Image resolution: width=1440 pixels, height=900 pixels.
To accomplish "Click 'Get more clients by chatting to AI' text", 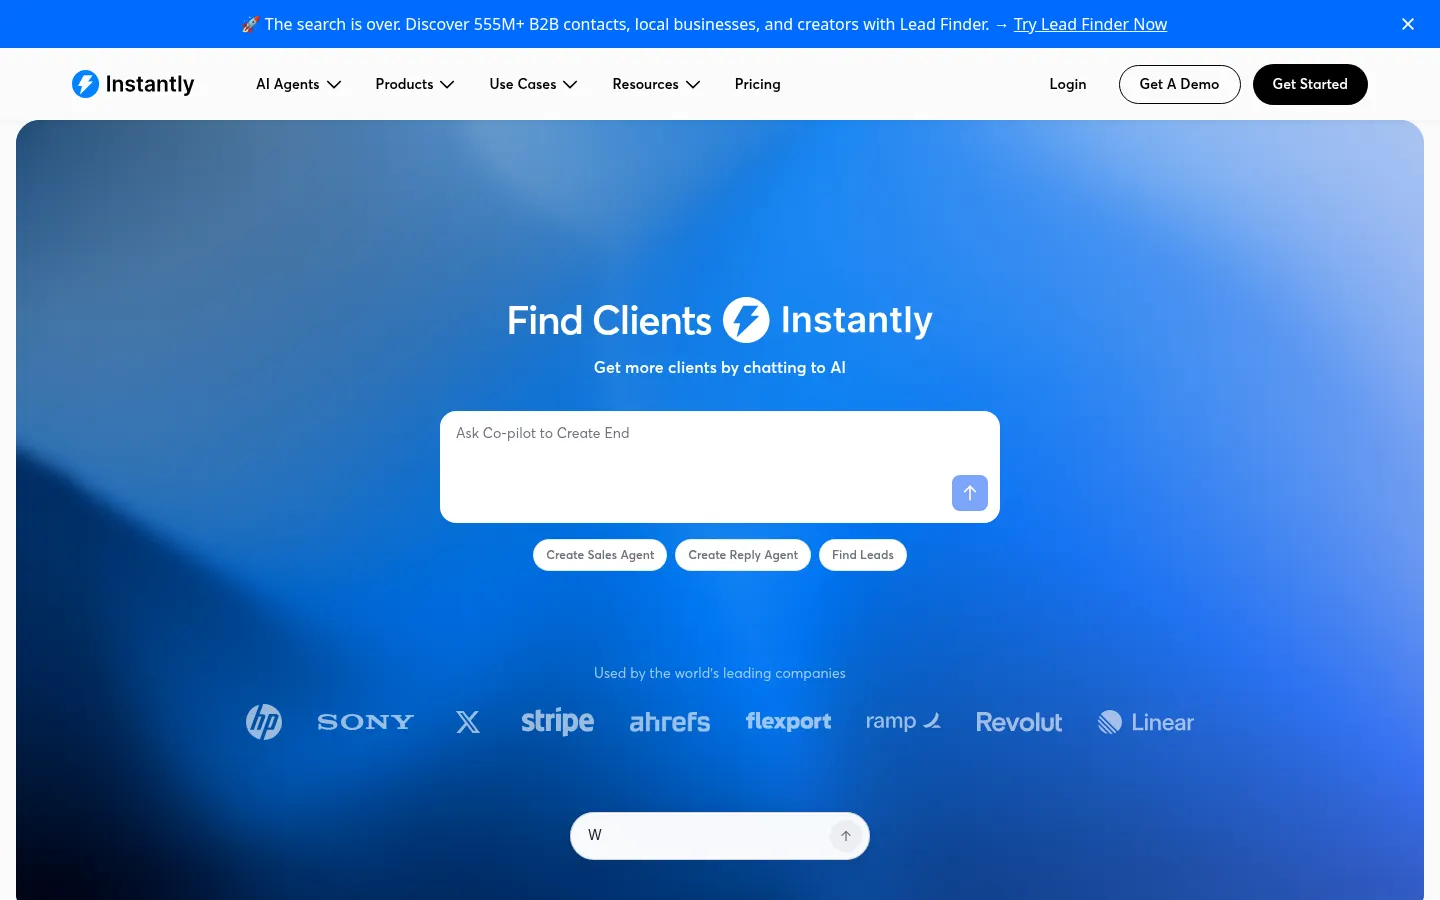I will tap(720, 367).
